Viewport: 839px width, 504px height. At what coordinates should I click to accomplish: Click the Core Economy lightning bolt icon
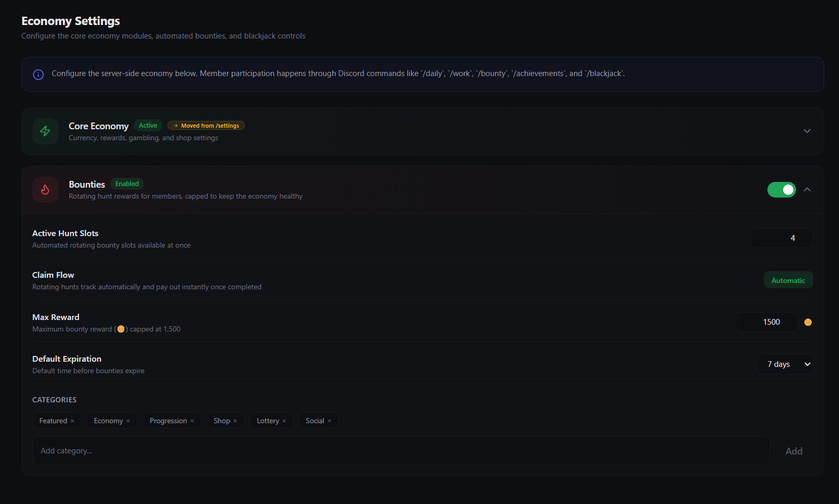[45, 131]
